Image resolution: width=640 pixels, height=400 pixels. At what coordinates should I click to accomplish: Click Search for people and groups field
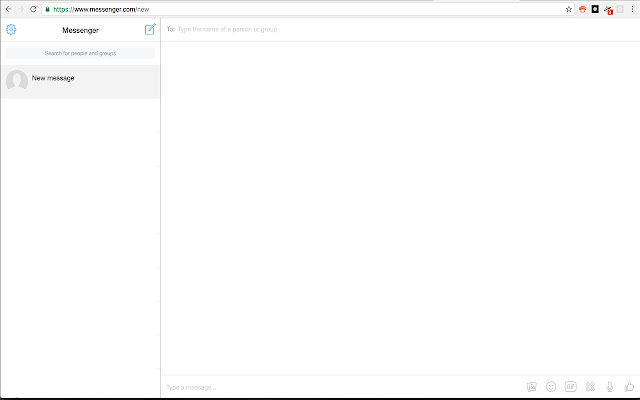pyautogui.click(x=80, y=53)
